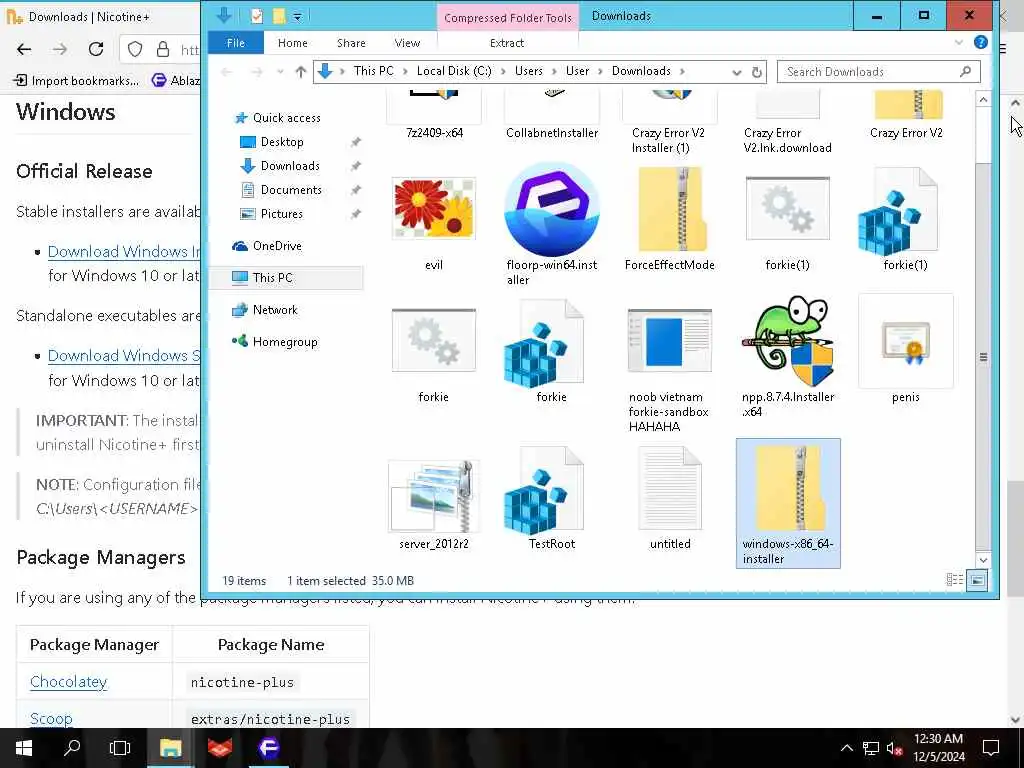The image size is (1024, 768).
Task: Expand chevron after This PC in path
Action: coord(405,71)
